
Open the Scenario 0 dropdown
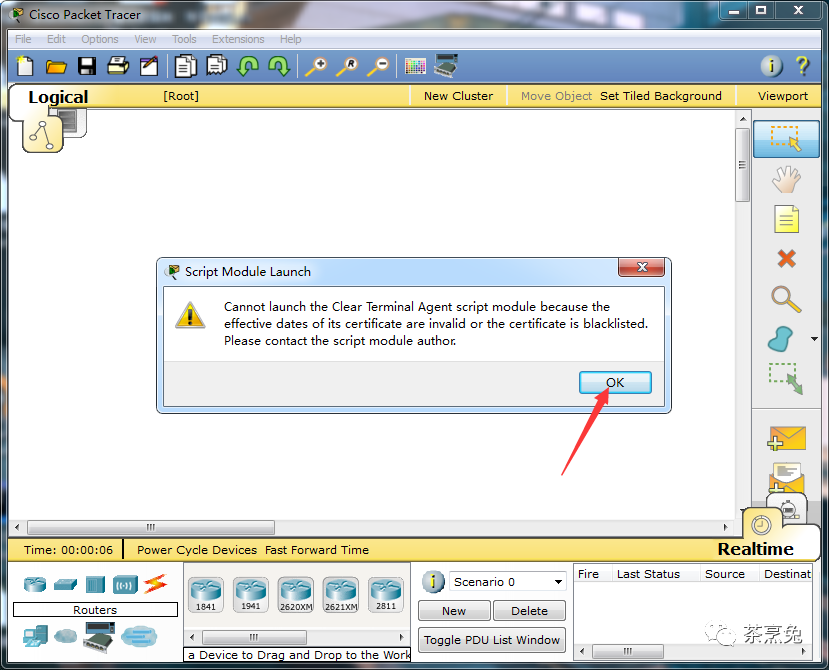(x=508, y=582)
